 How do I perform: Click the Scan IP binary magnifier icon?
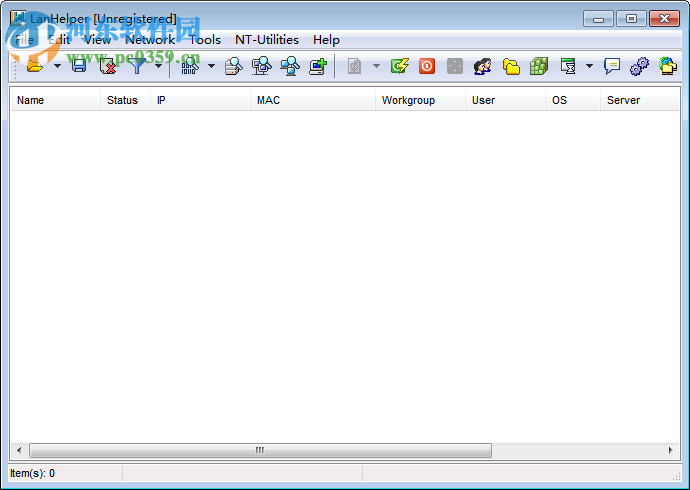190,66
